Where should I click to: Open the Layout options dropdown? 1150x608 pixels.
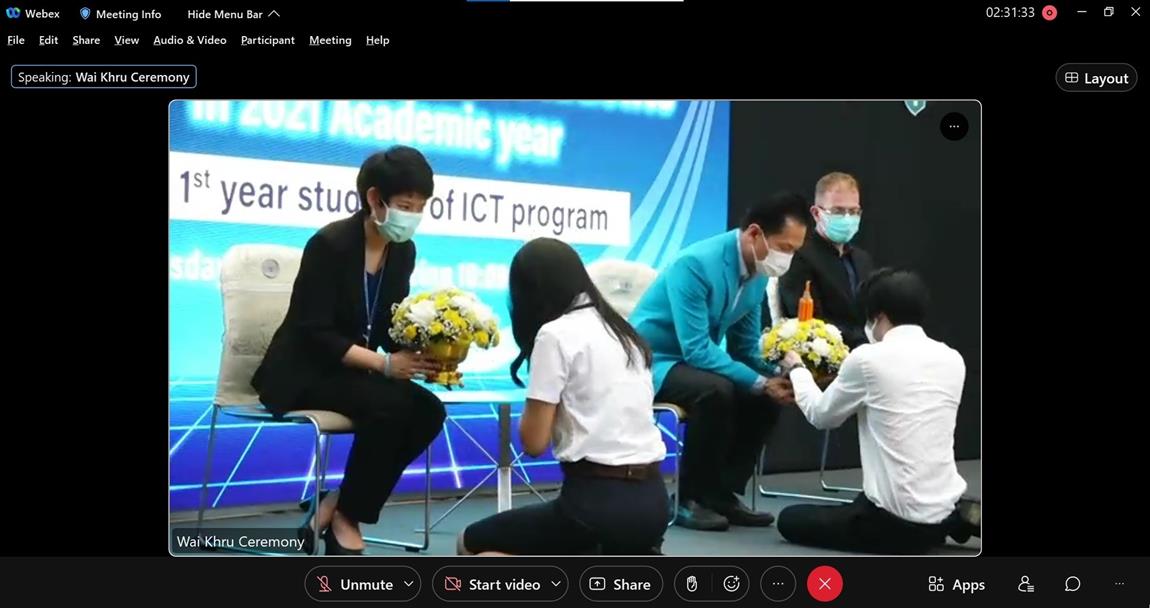point(1096,78)
